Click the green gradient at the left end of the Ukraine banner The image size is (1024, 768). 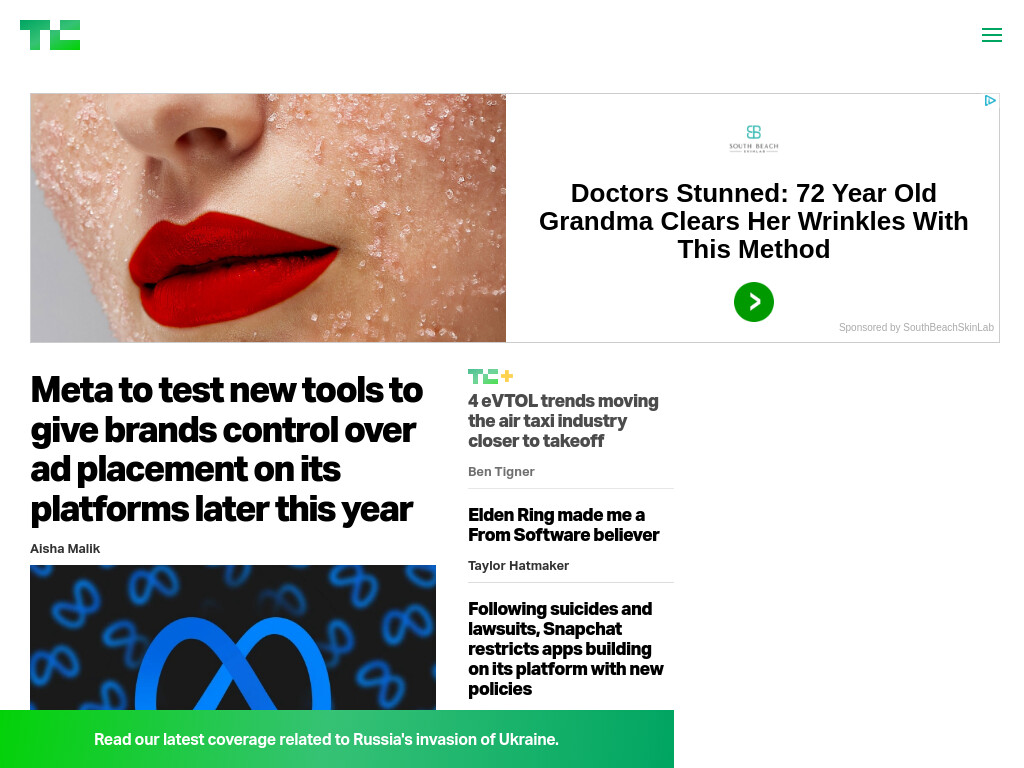[x=39, y=739]
